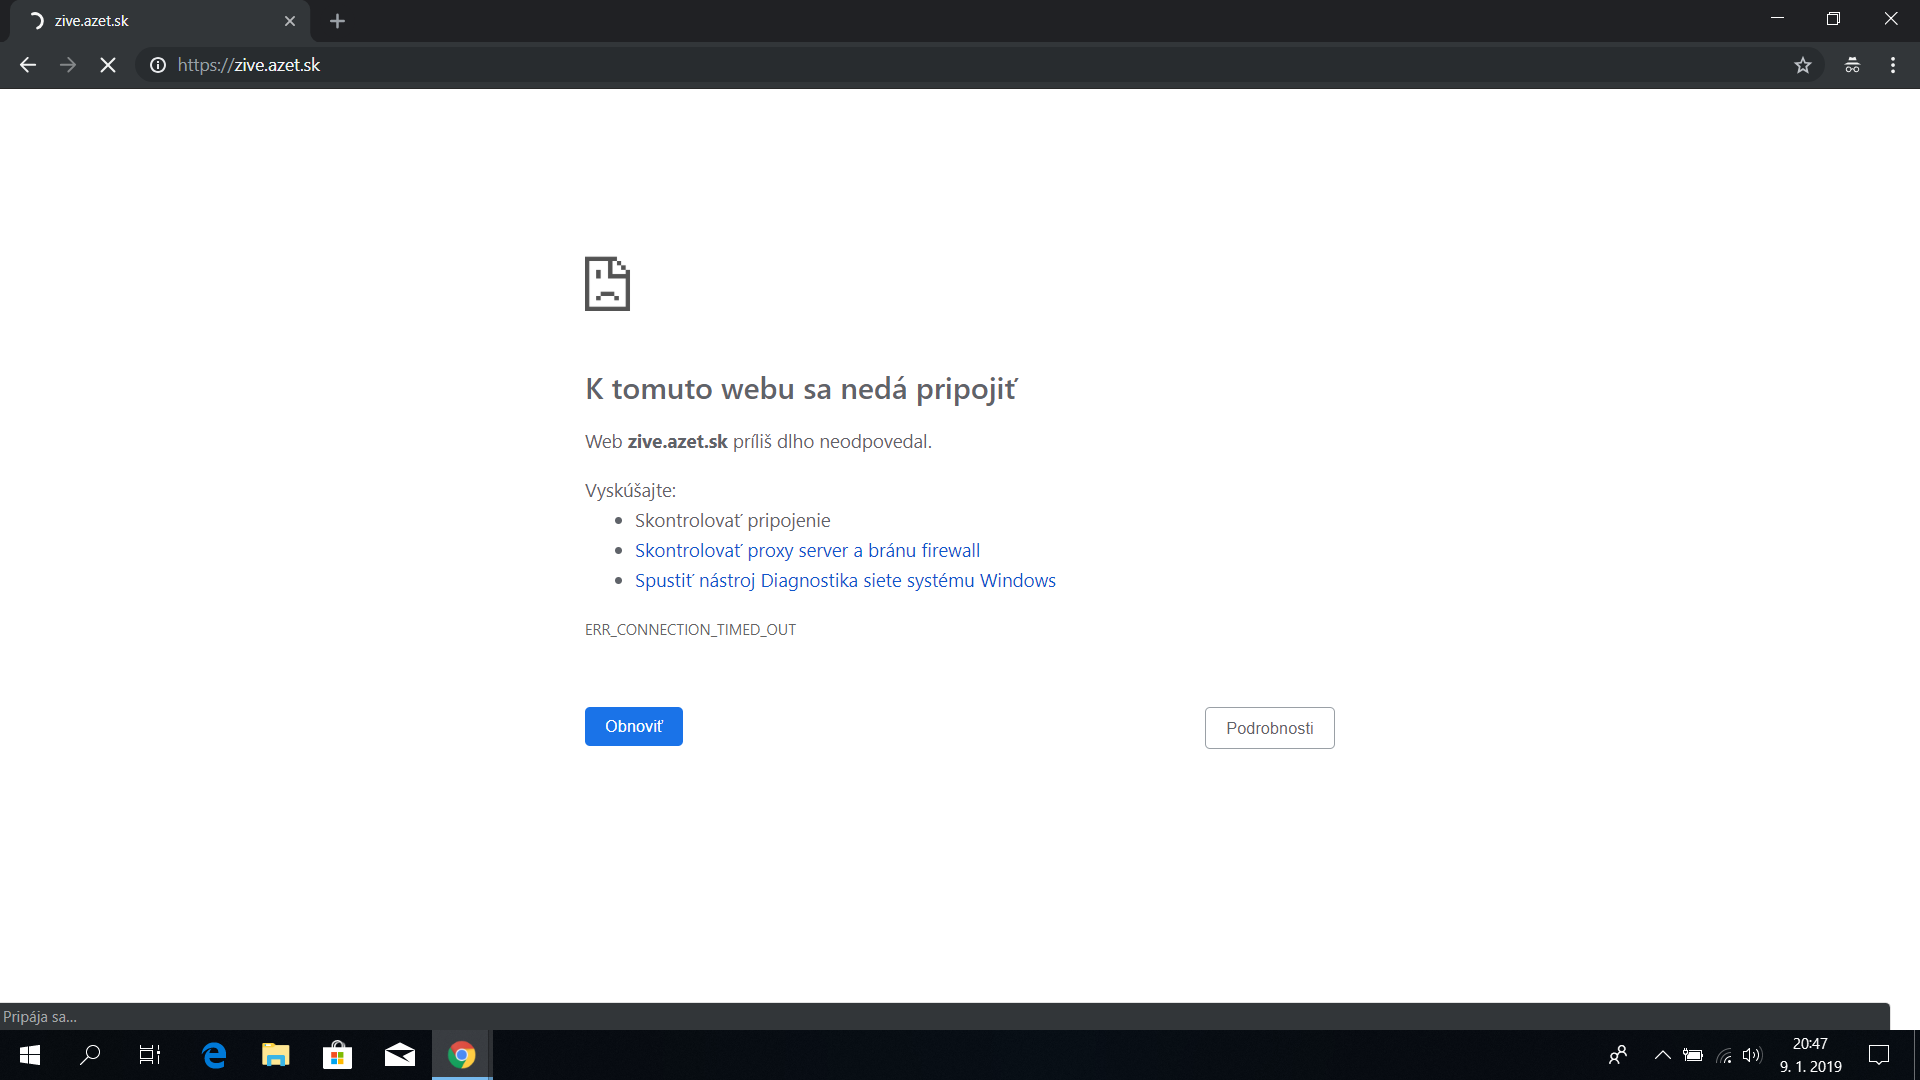Viewport: 1920px width, 1080px height.
Task: Click the battery status tray icon
Action: click(x=1693, y=1055)
